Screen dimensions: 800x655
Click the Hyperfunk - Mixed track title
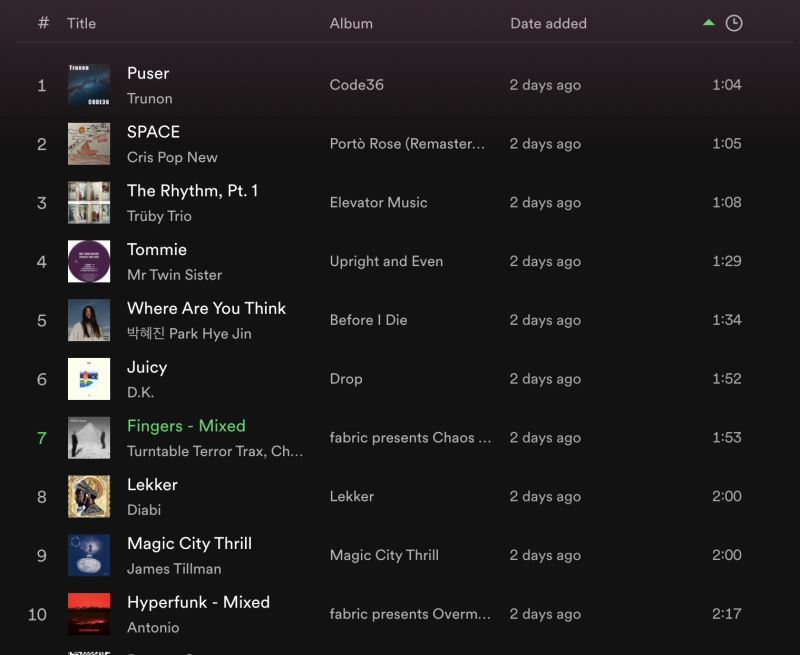[198, 602]
